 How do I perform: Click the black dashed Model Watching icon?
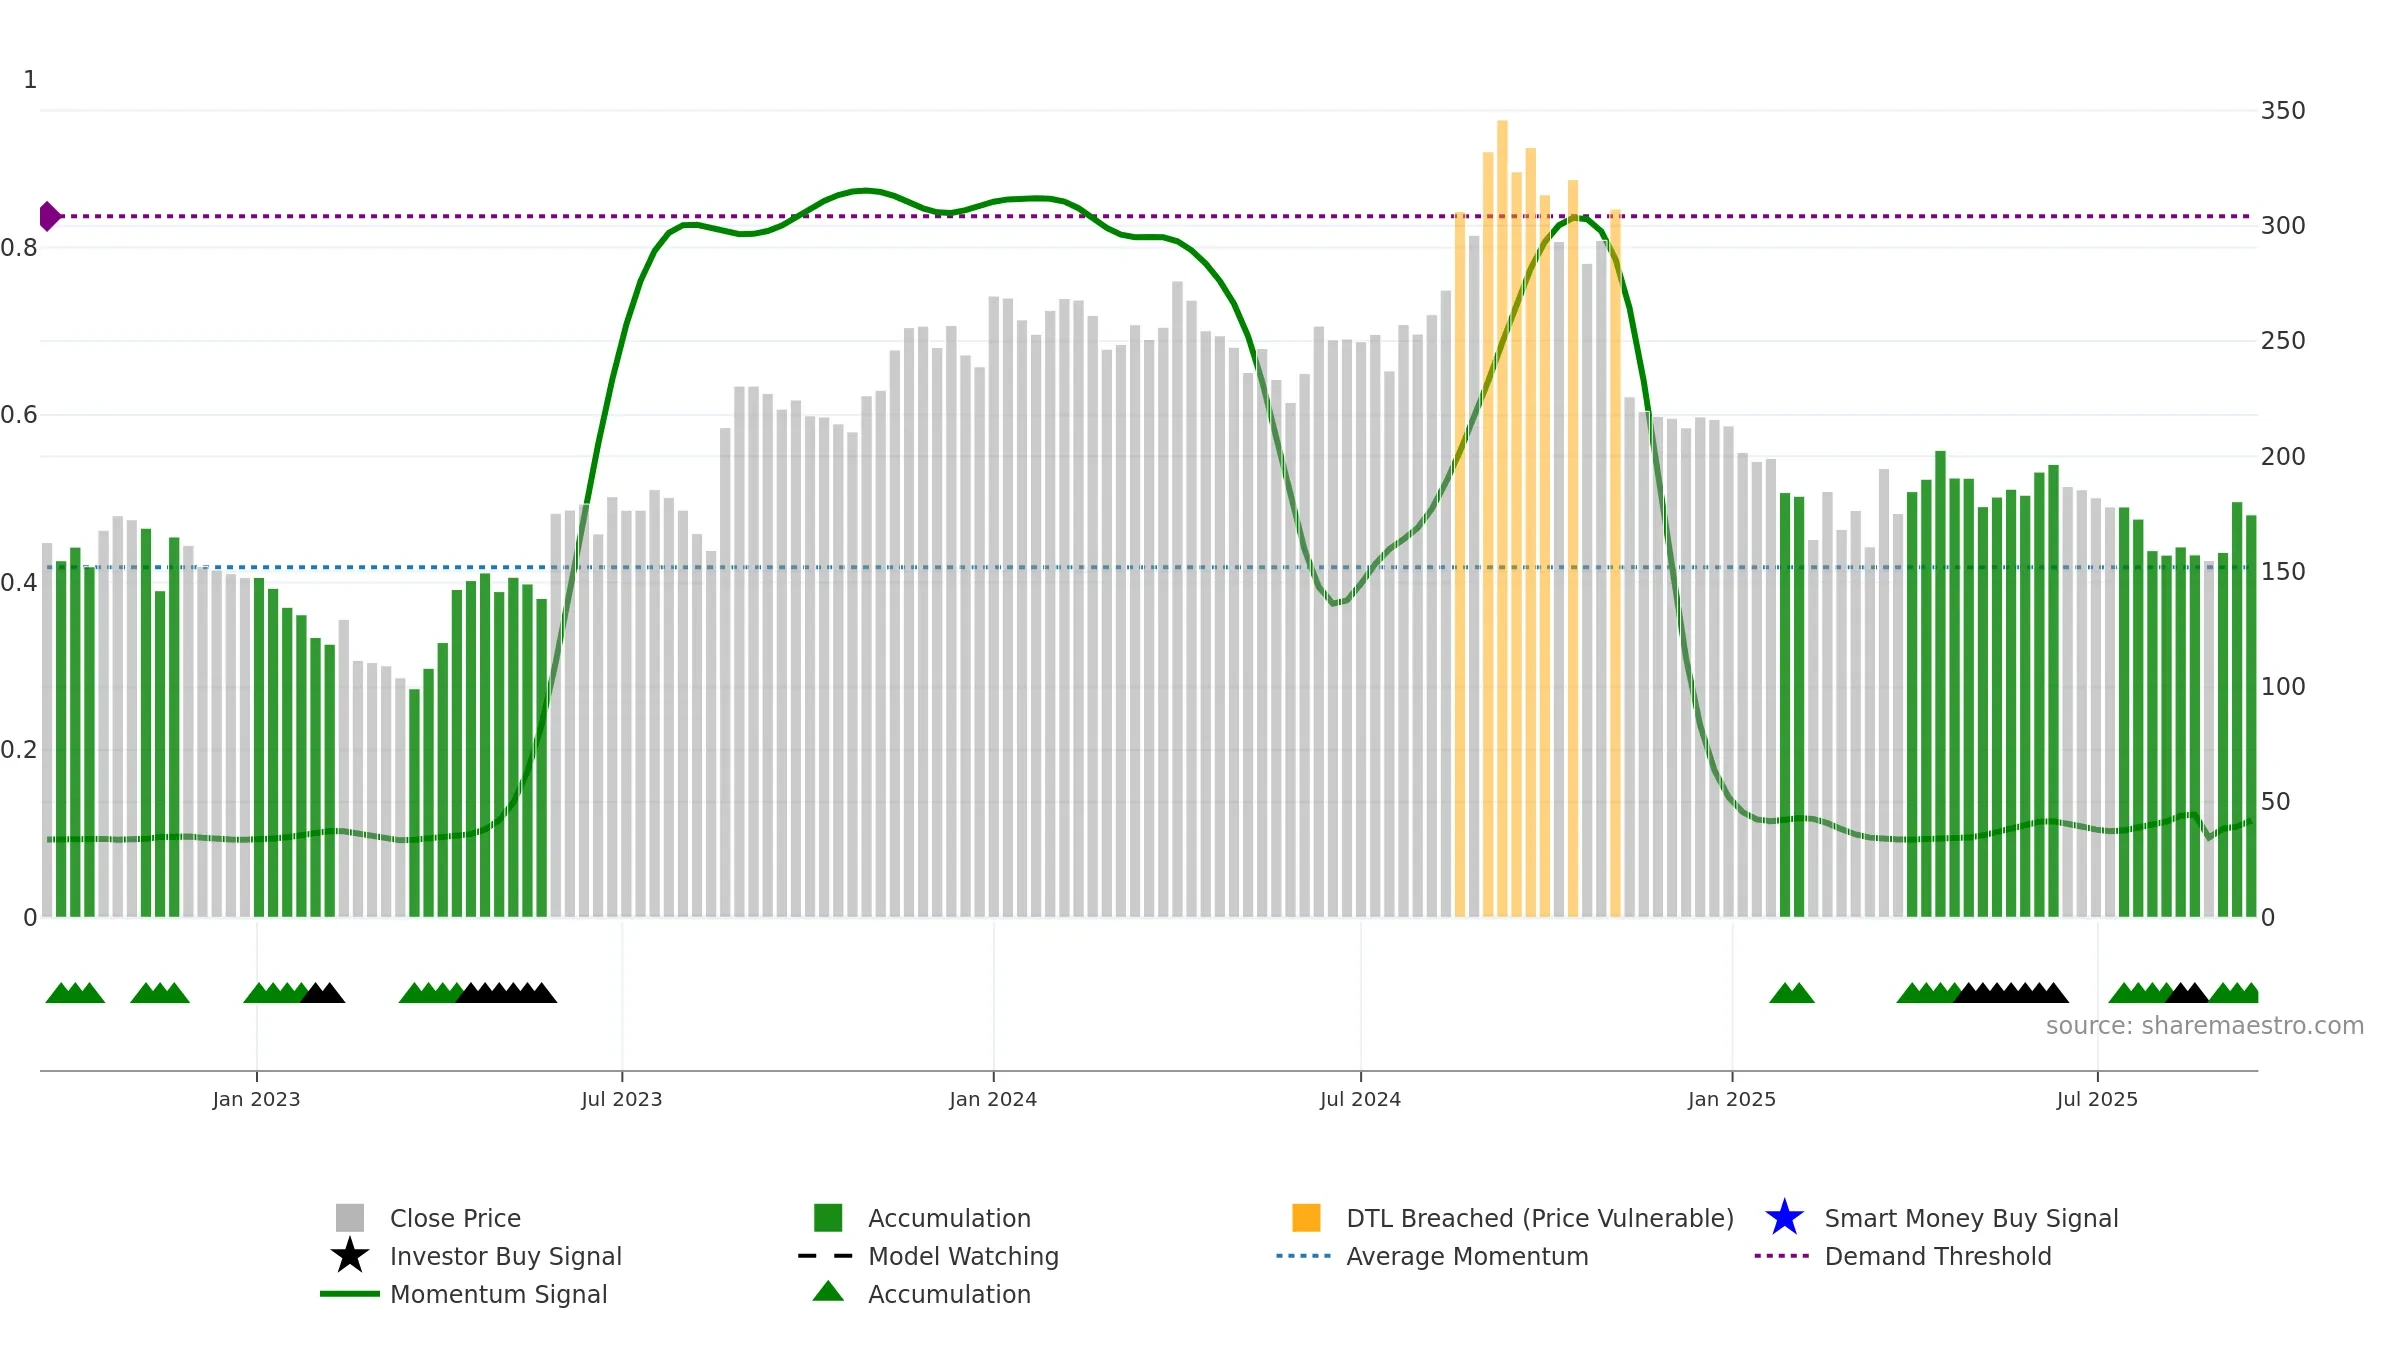pyautogui.click(x=825, y=1256)
